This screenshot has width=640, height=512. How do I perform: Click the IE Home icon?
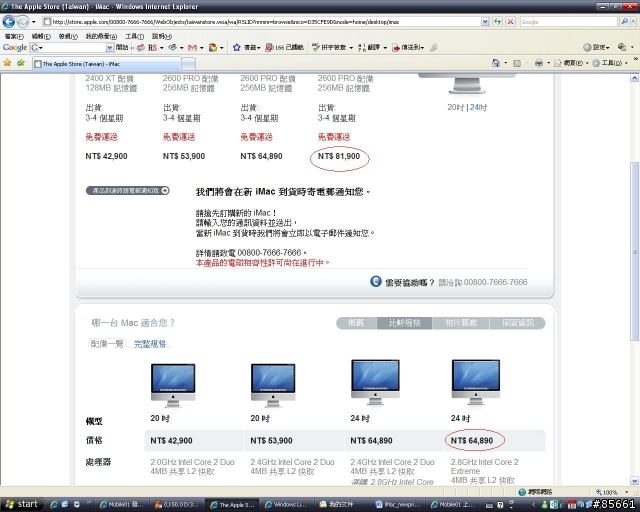click(496, 63)
